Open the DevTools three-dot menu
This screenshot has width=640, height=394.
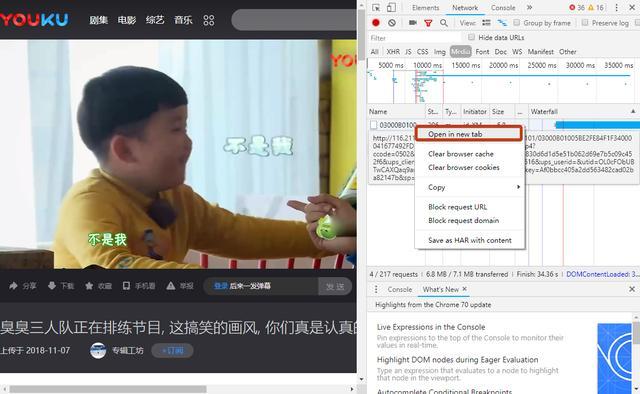point(616,8)
